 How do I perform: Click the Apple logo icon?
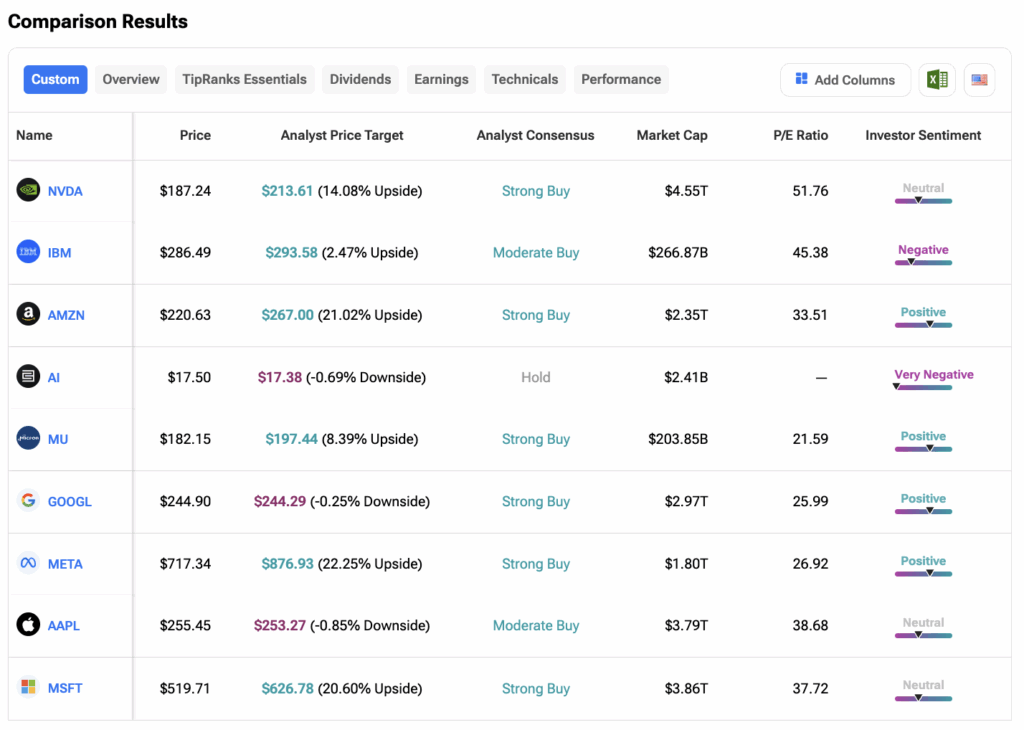[x=28, y=625]
